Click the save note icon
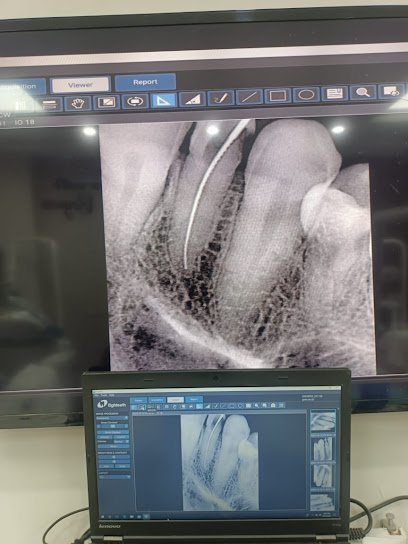The image size is (408, 544). 334,94
